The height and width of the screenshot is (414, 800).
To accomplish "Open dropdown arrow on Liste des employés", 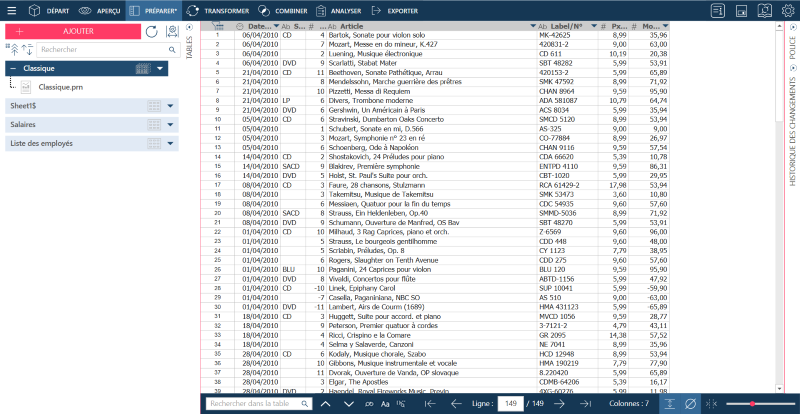I will coord(170,143).
